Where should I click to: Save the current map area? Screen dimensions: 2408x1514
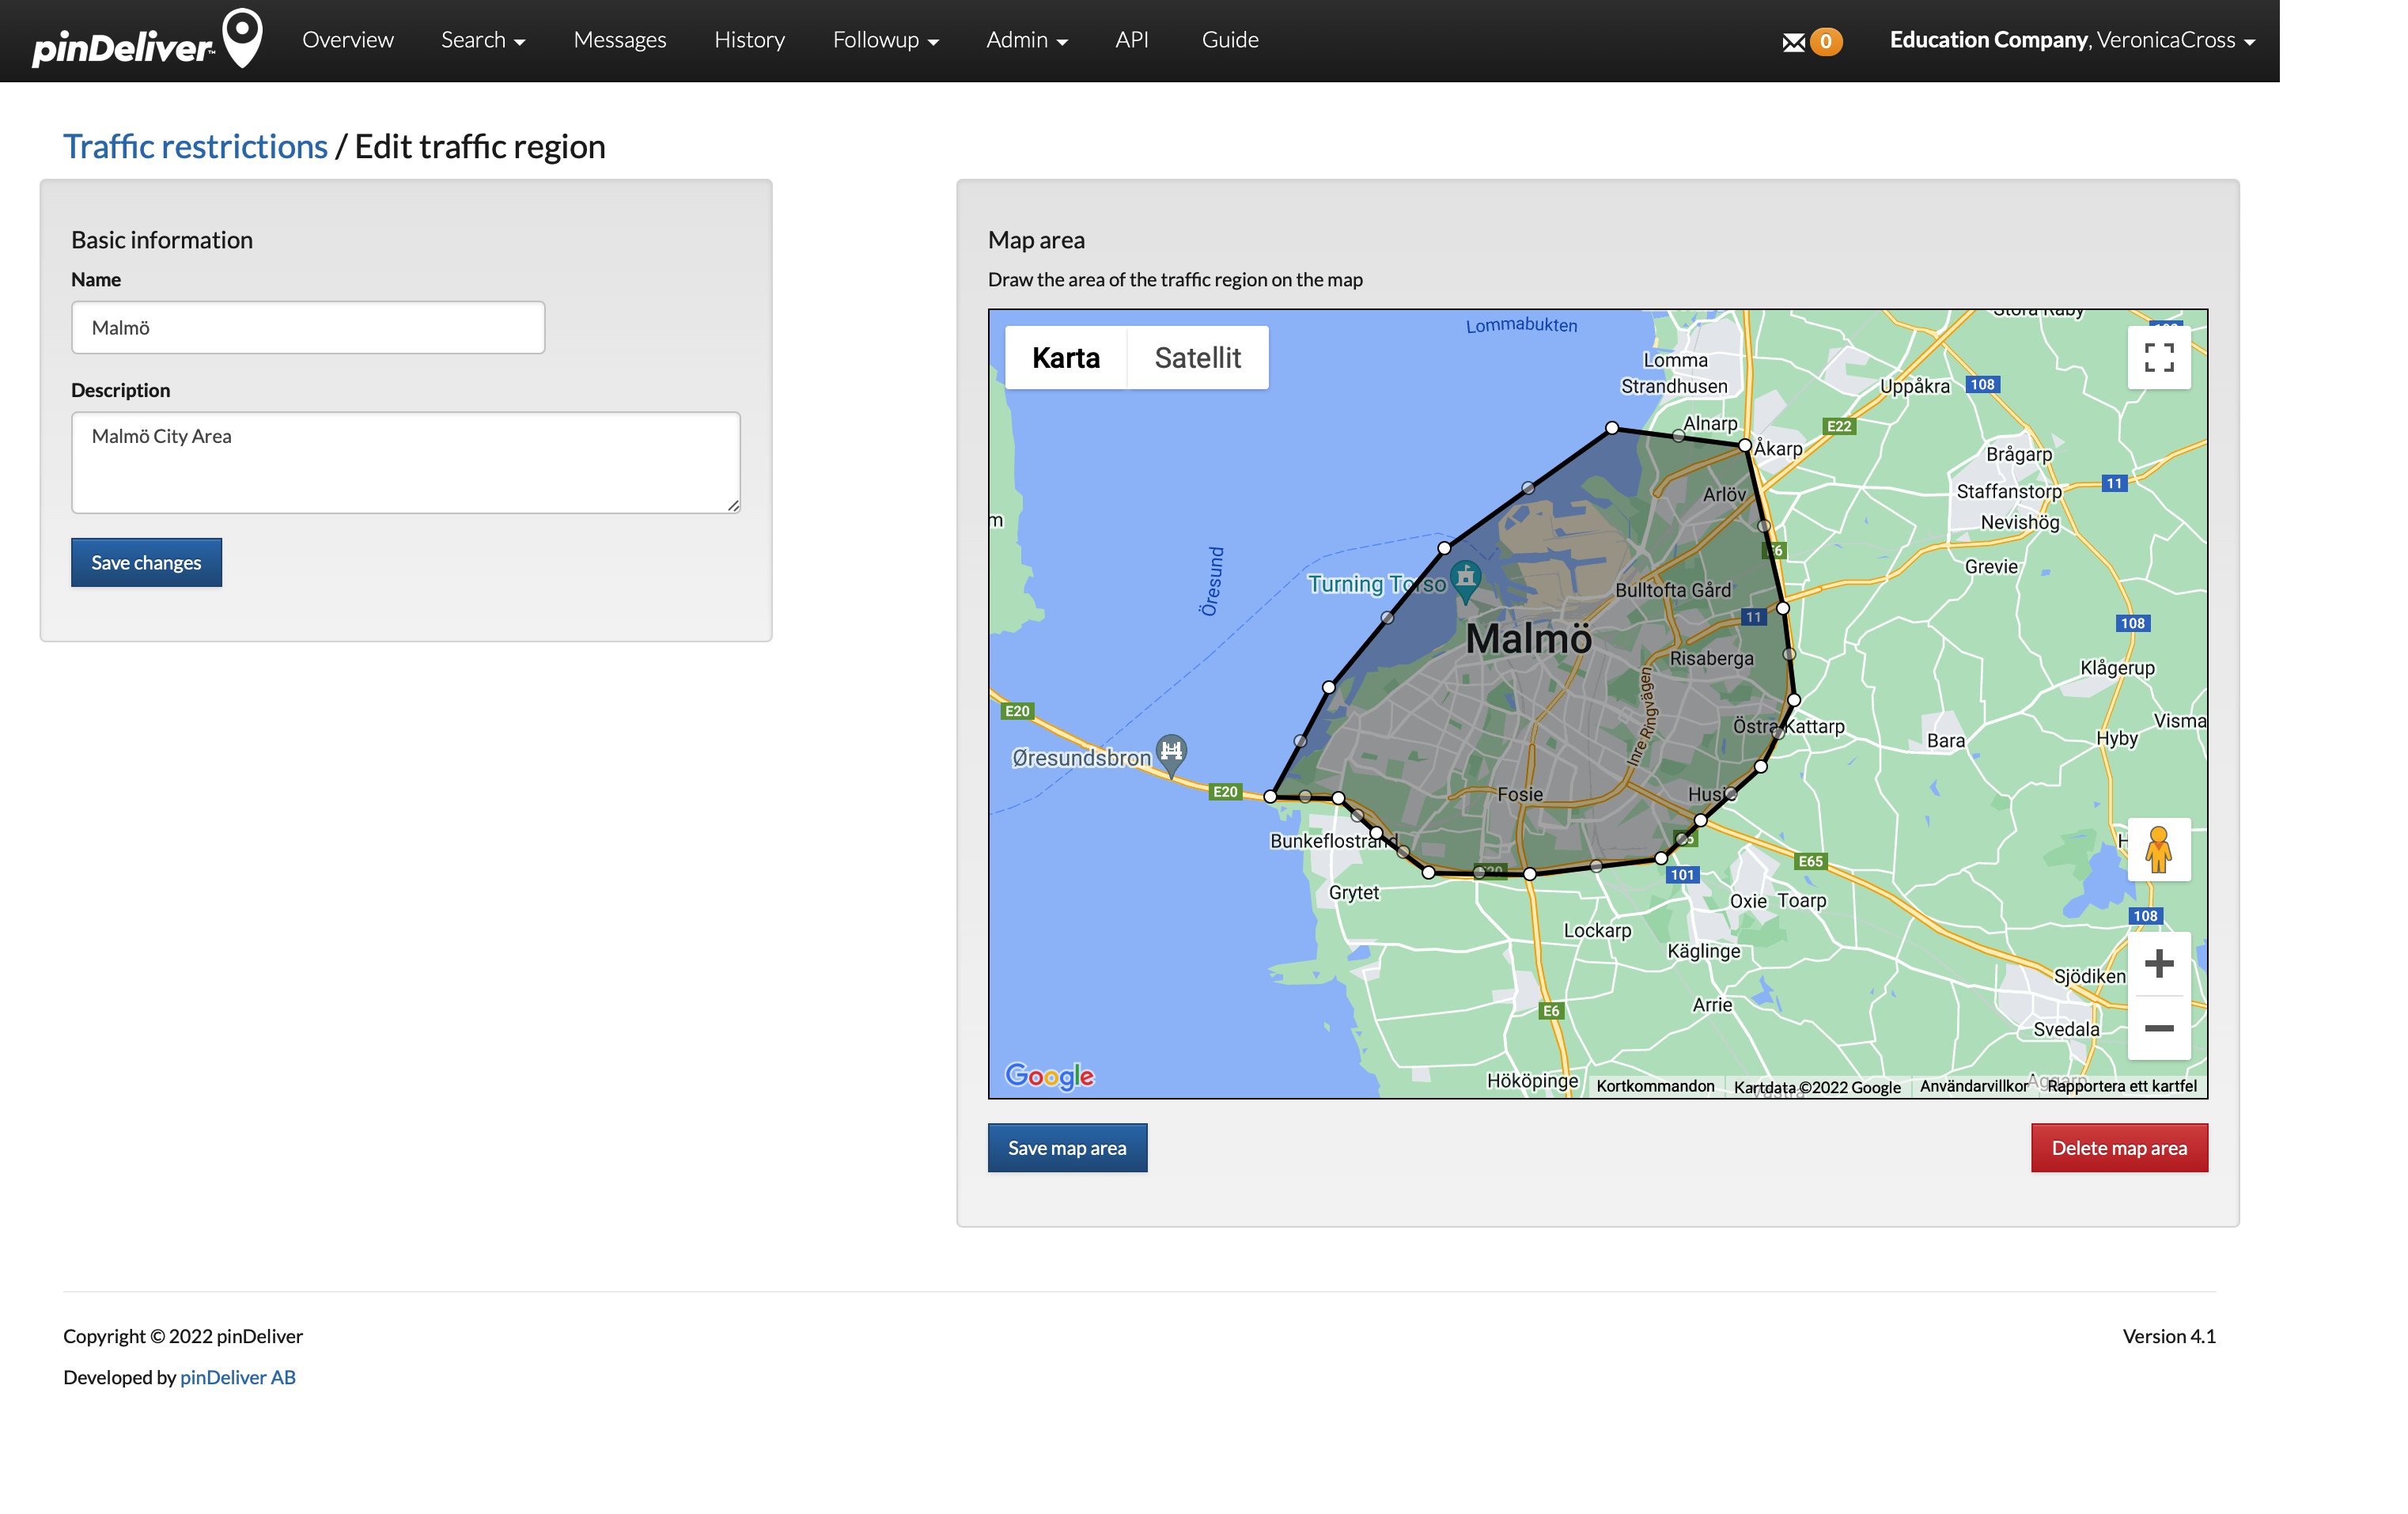1064,1148
